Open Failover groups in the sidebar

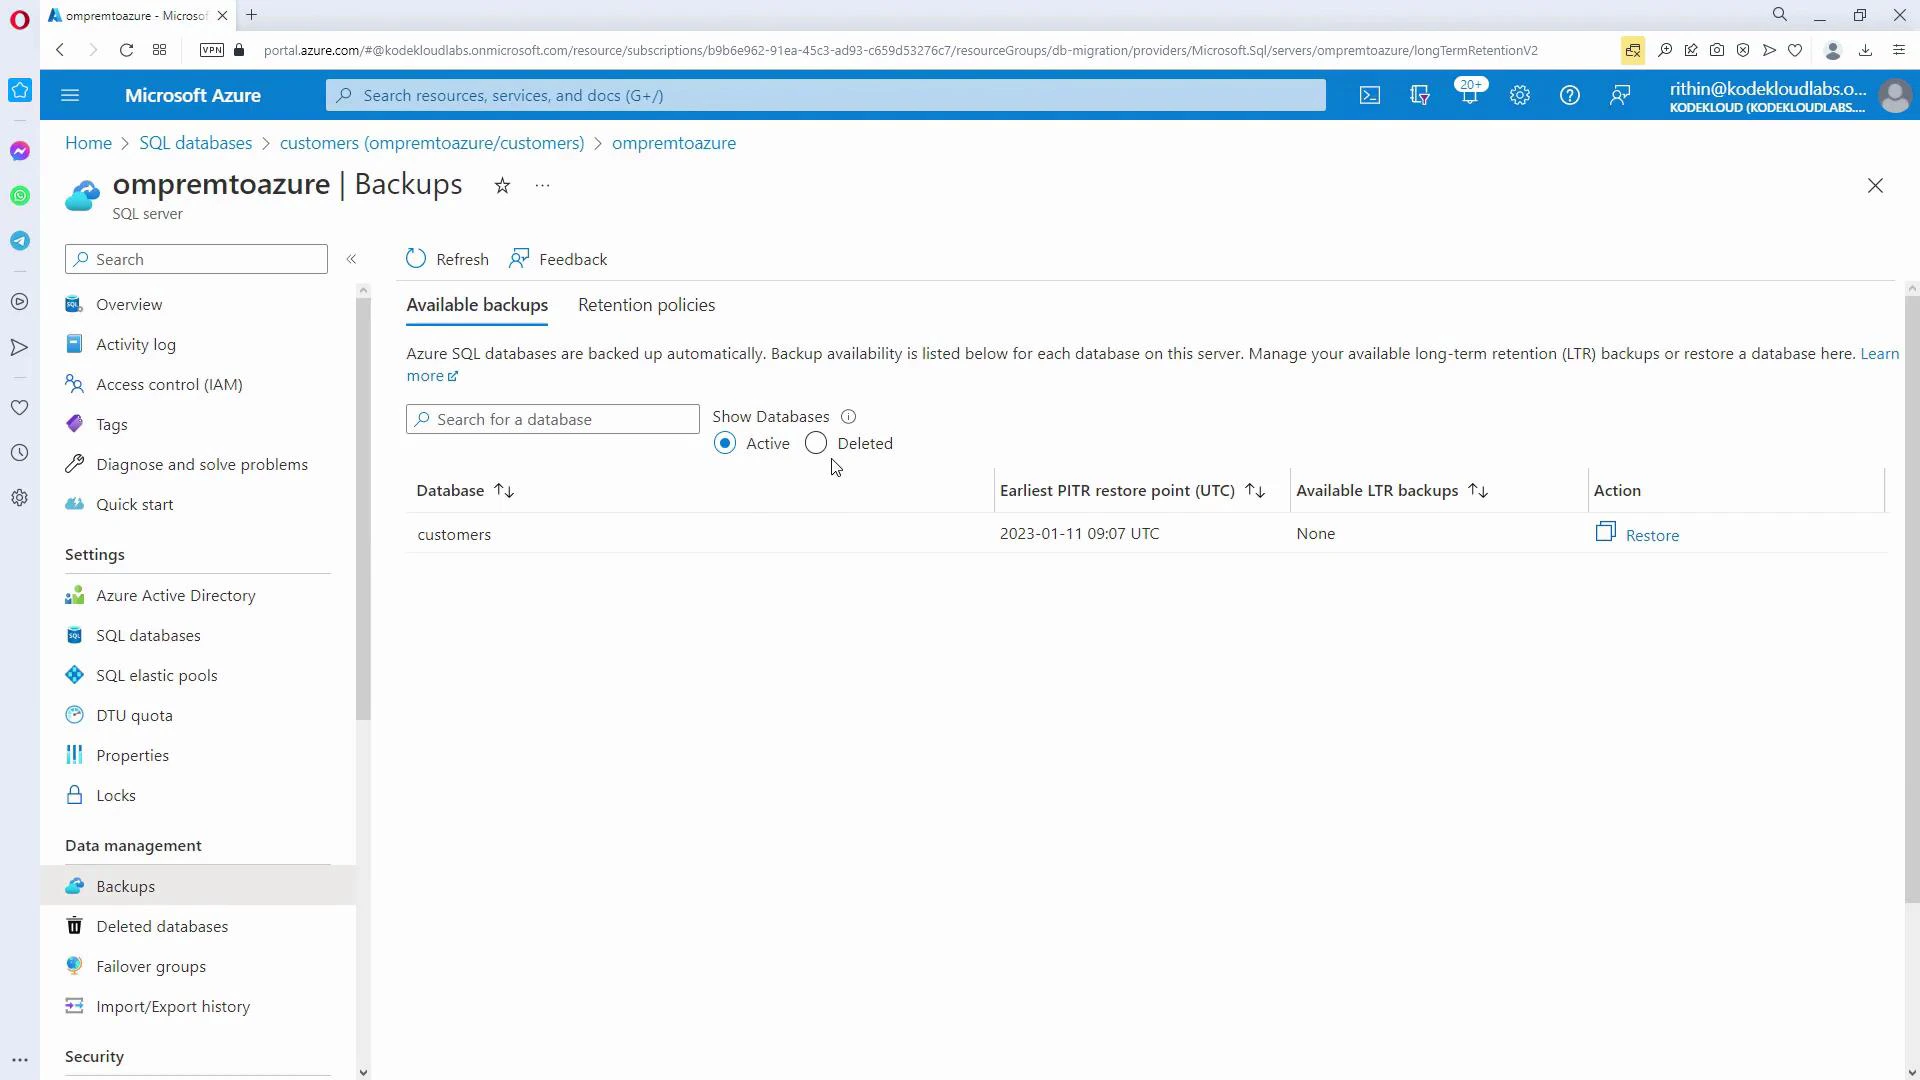151,966
